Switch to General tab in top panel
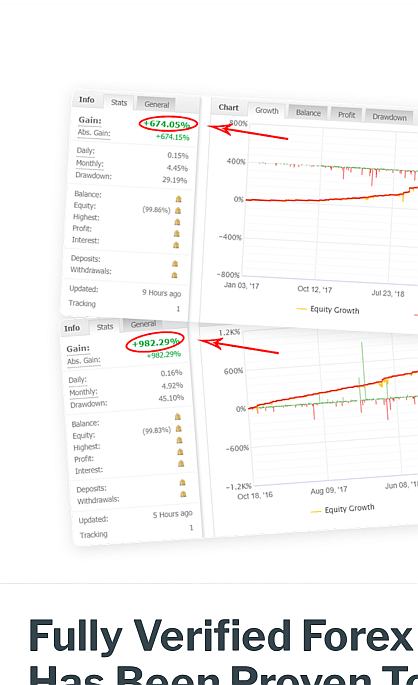The image size is (418, 685). click(x=156, y=104)
